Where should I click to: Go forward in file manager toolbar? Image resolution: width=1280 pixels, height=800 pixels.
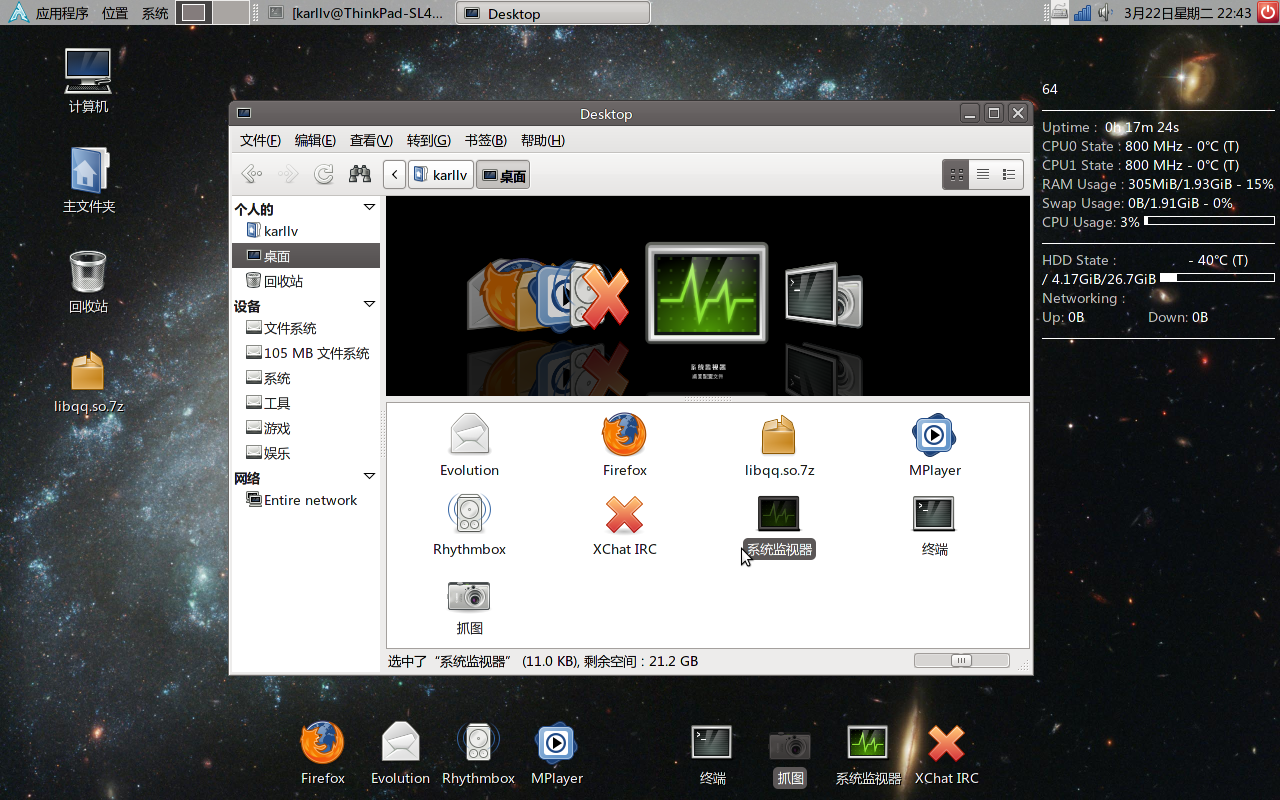click(288, 175)
